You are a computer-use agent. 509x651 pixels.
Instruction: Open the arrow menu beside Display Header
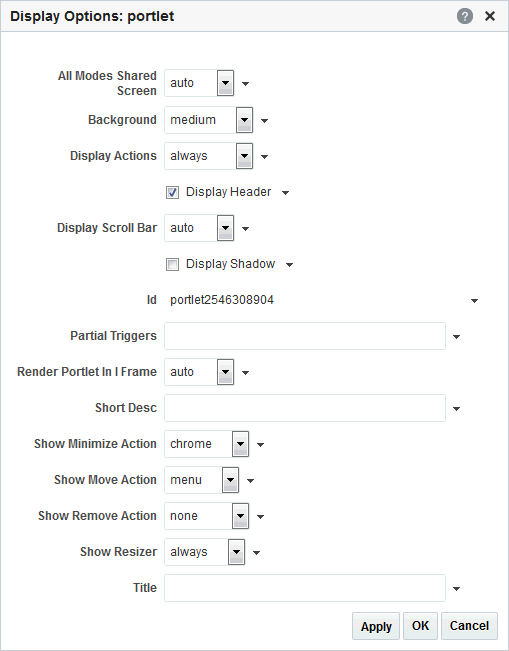tap(285, 193)
